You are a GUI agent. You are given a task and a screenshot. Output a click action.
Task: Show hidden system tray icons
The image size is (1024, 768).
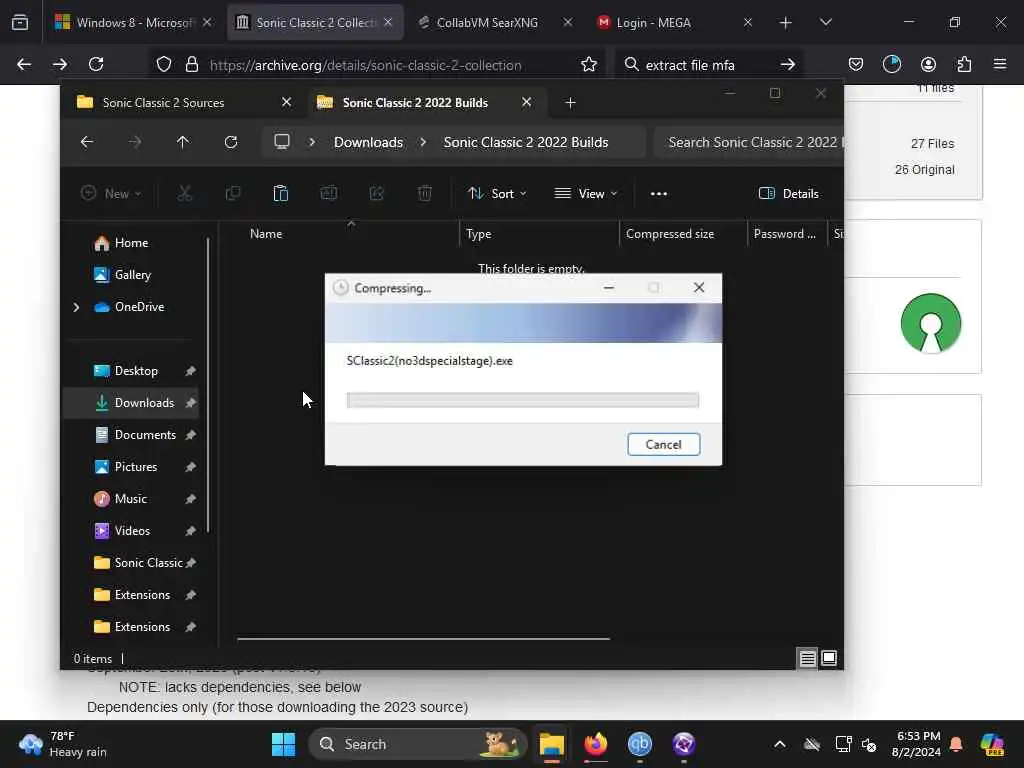click(x=780, y=744)
